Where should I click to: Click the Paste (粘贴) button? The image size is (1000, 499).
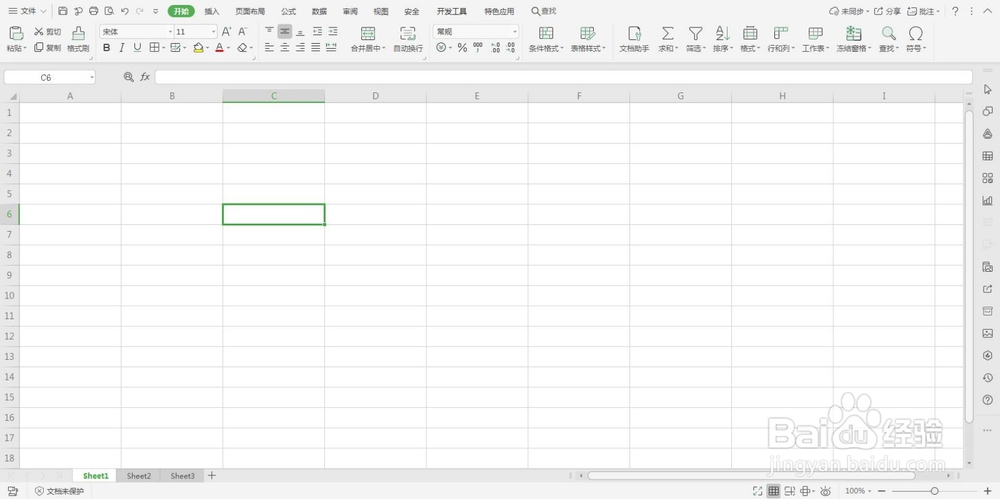17,40
